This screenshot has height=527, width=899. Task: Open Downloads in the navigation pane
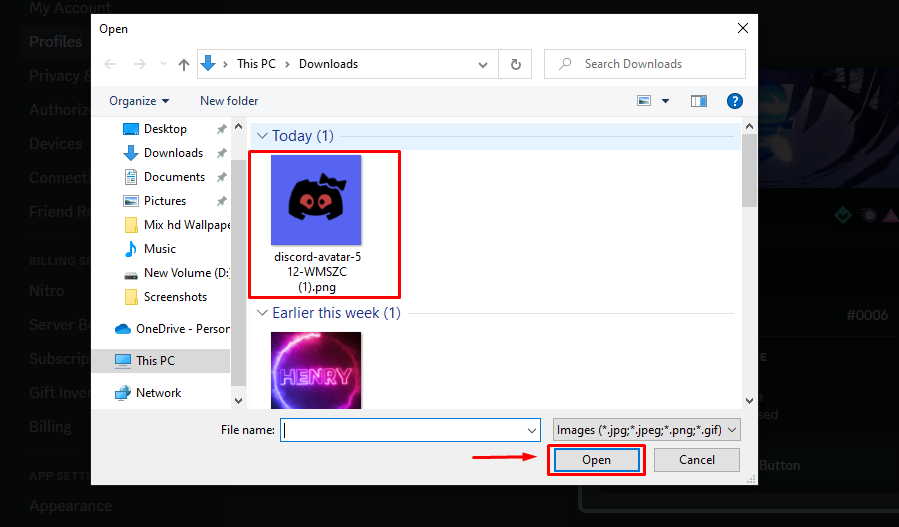pyautogui.click(x=173, y=153)
